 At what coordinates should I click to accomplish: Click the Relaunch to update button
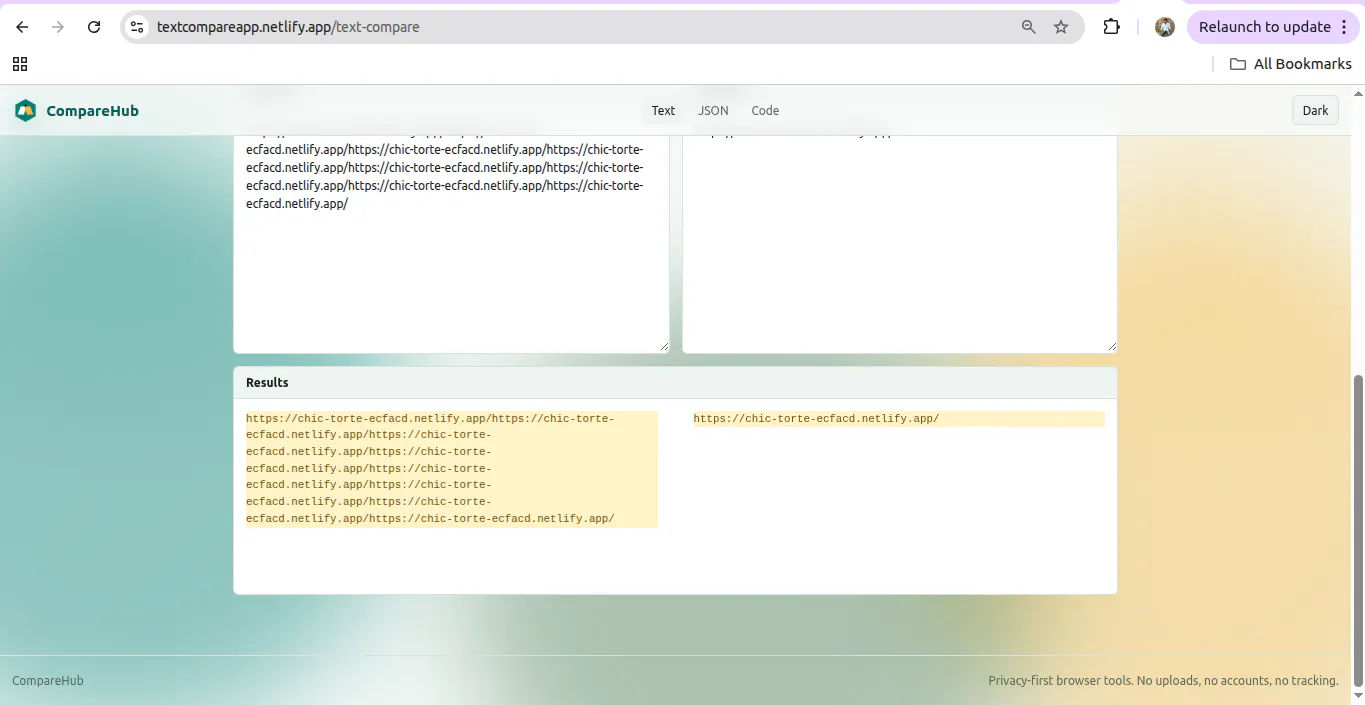tap(1264, 27)
